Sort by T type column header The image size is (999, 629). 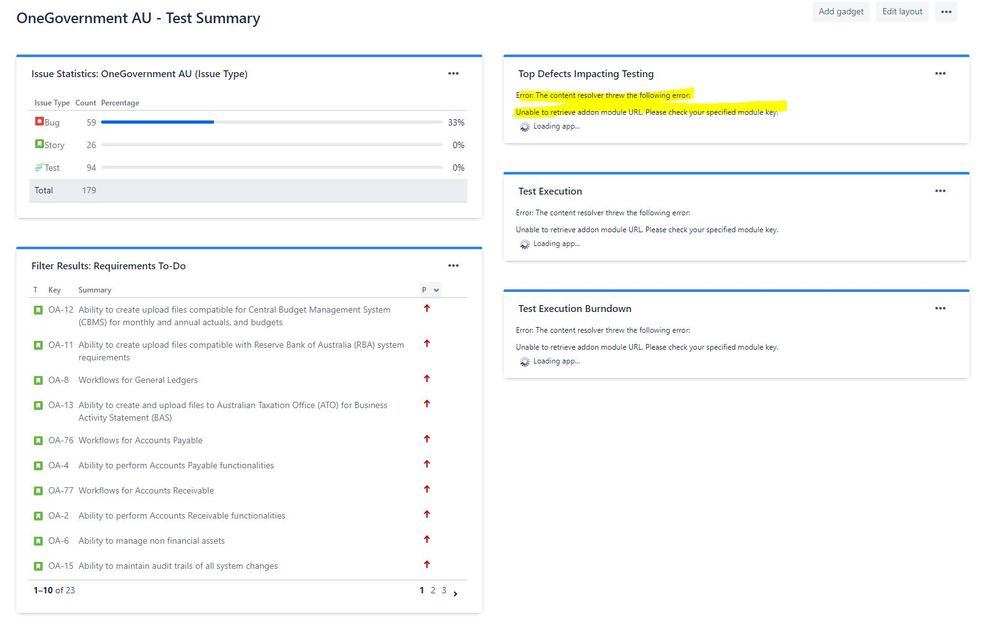pos(35,290)
